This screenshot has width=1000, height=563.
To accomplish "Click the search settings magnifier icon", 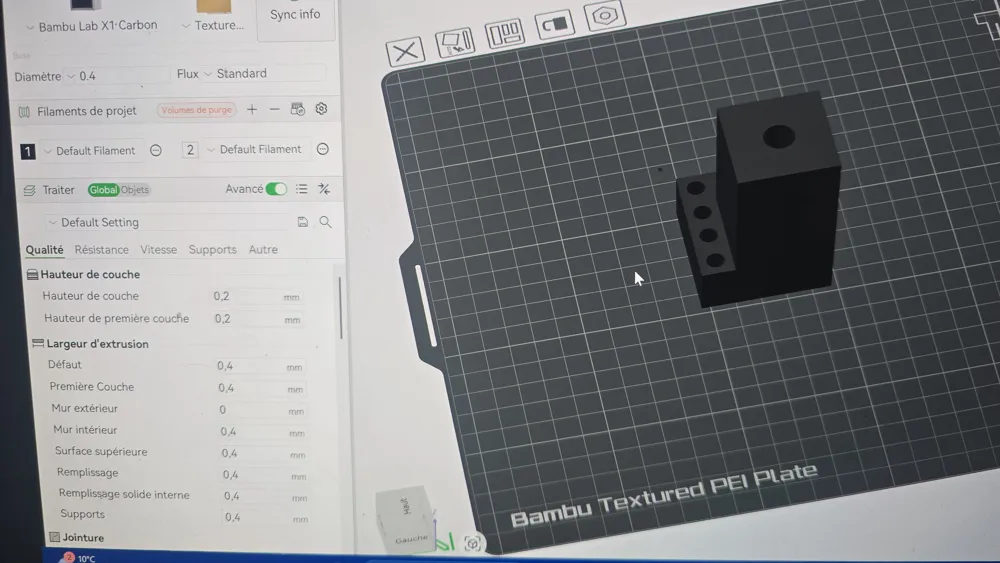I will pos(325,222).
